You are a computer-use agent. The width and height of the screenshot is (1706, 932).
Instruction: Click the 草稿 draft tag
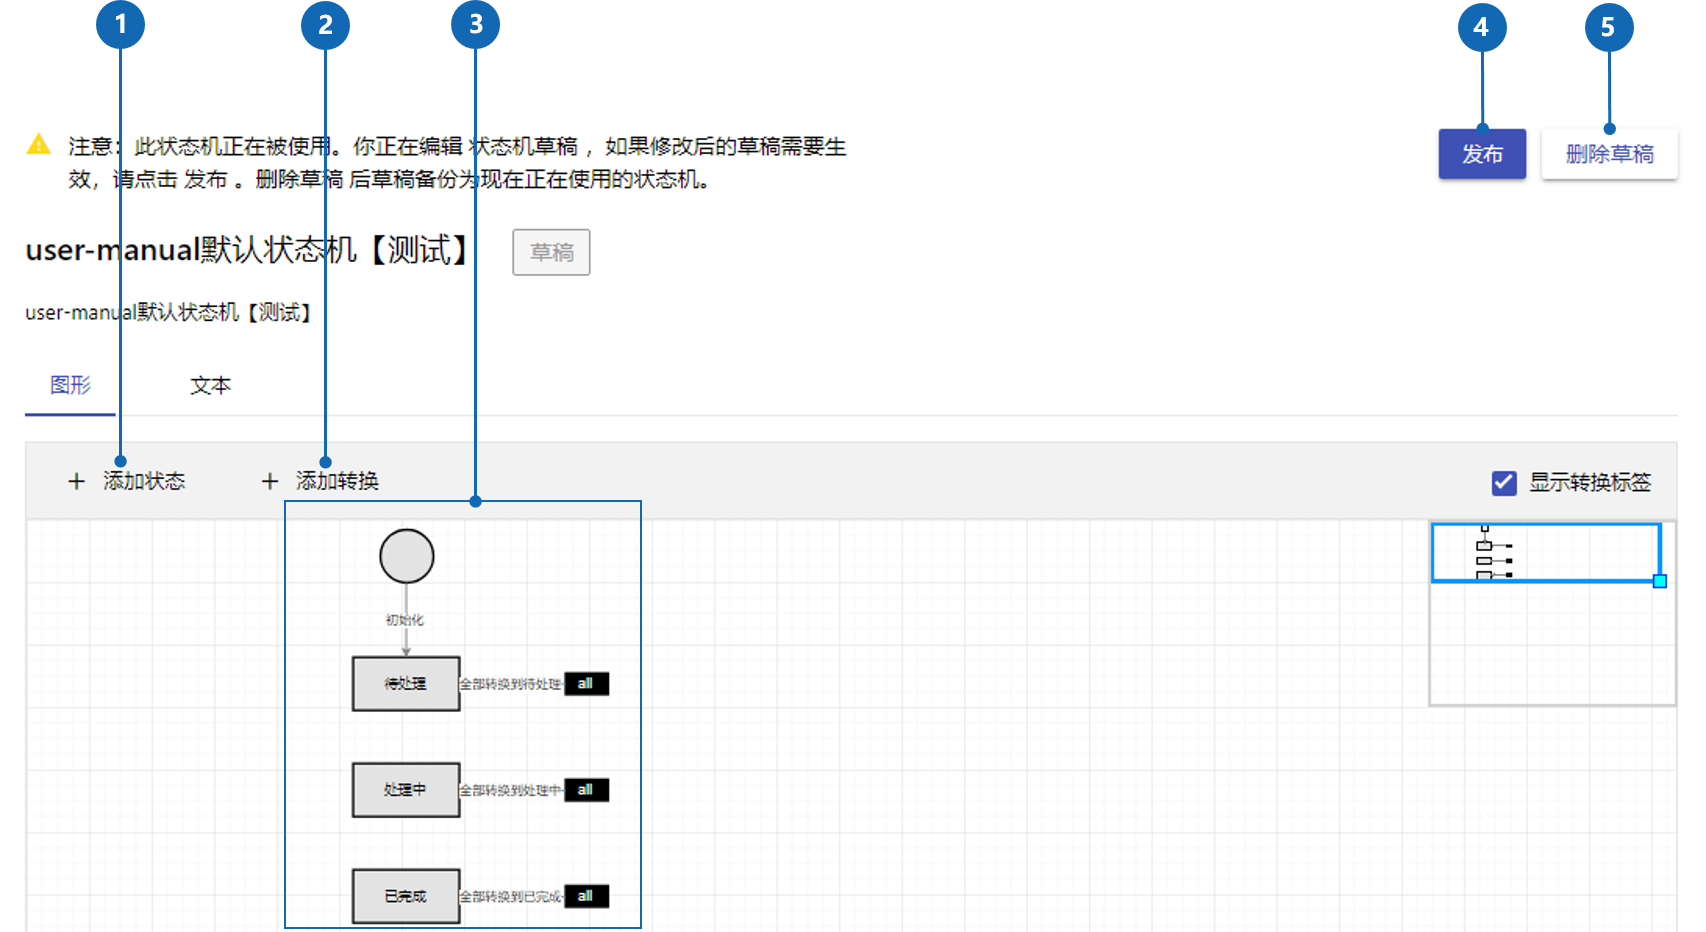pos(551,252)
